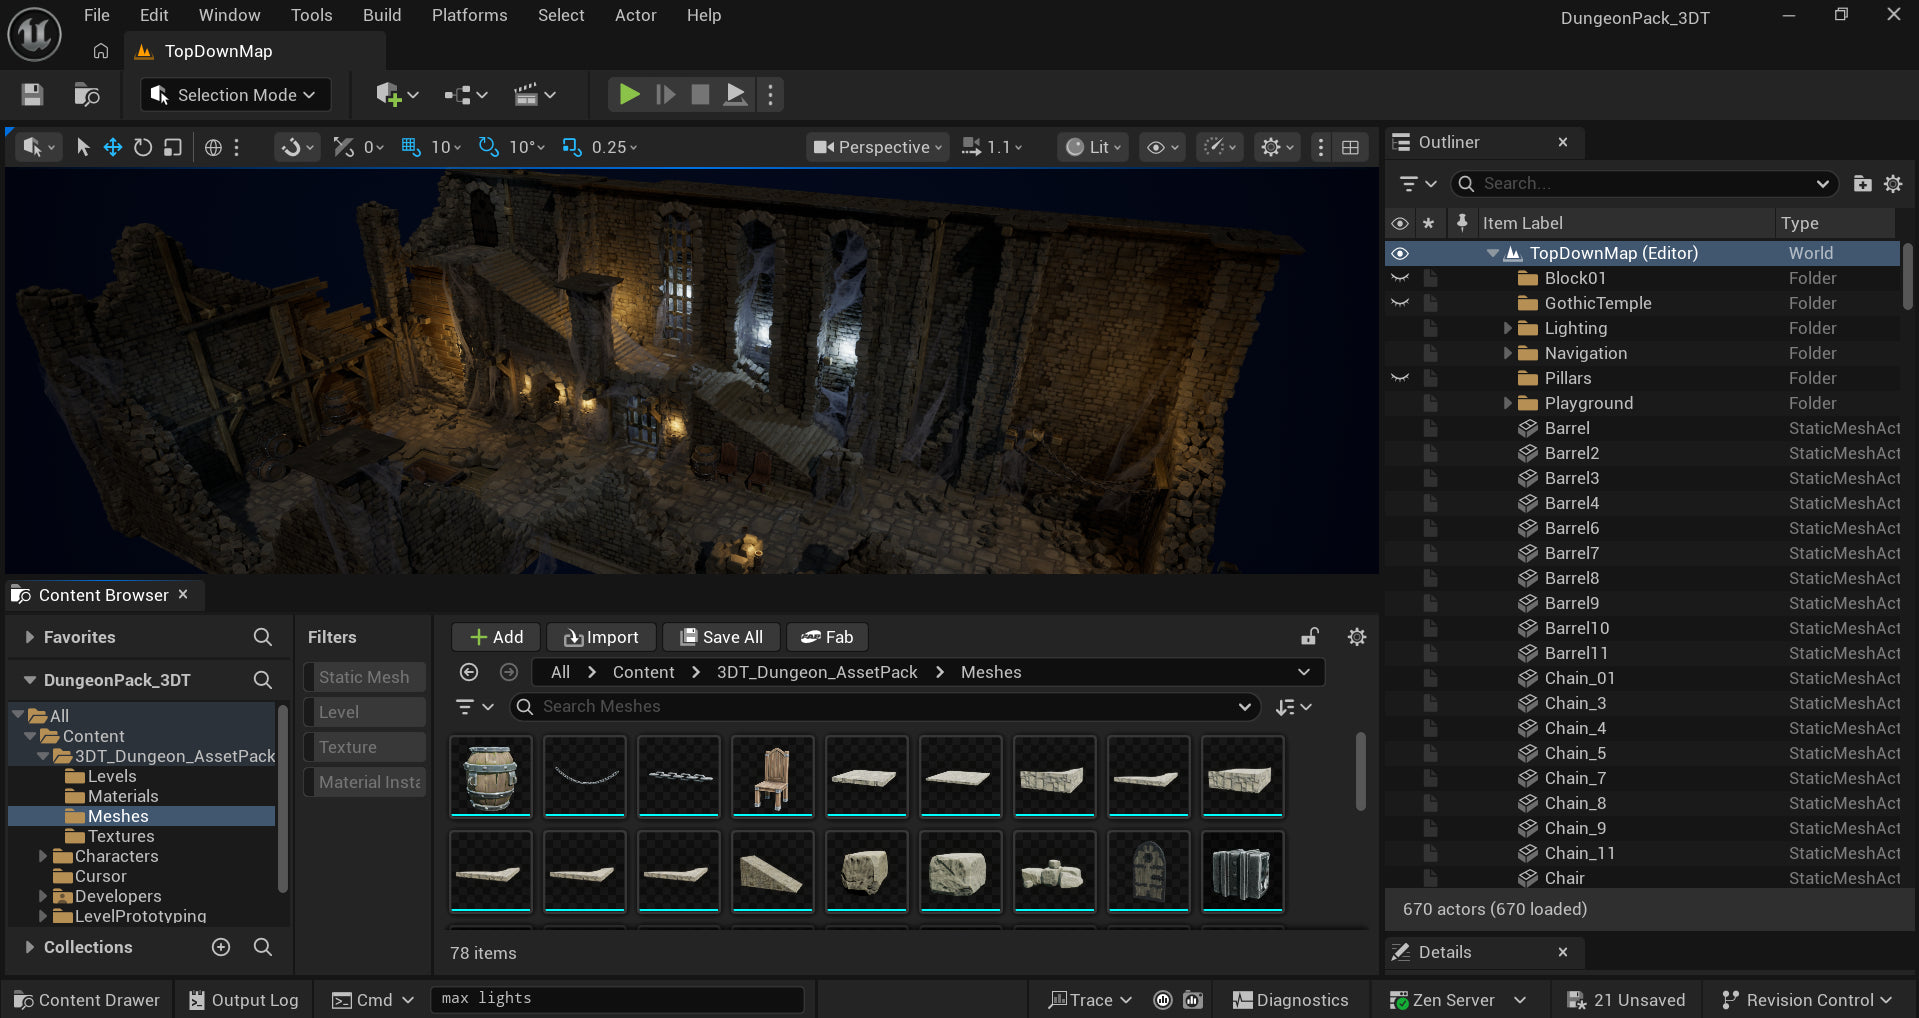This screenshot has width=1919, height=1018.
Task: Expand the Playground folder in Outliner
Action: click(1507, 403)
